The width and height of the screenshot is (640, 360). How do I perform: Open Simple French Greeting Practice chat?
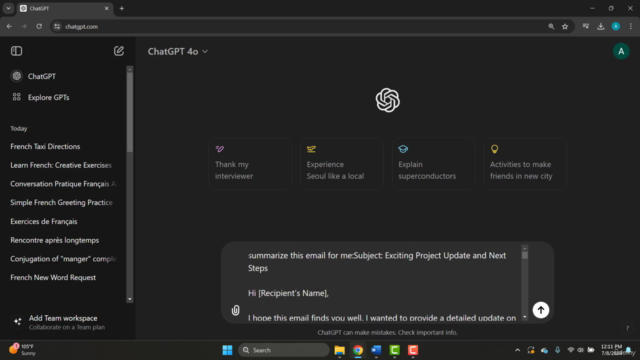(x=63, y=202)
